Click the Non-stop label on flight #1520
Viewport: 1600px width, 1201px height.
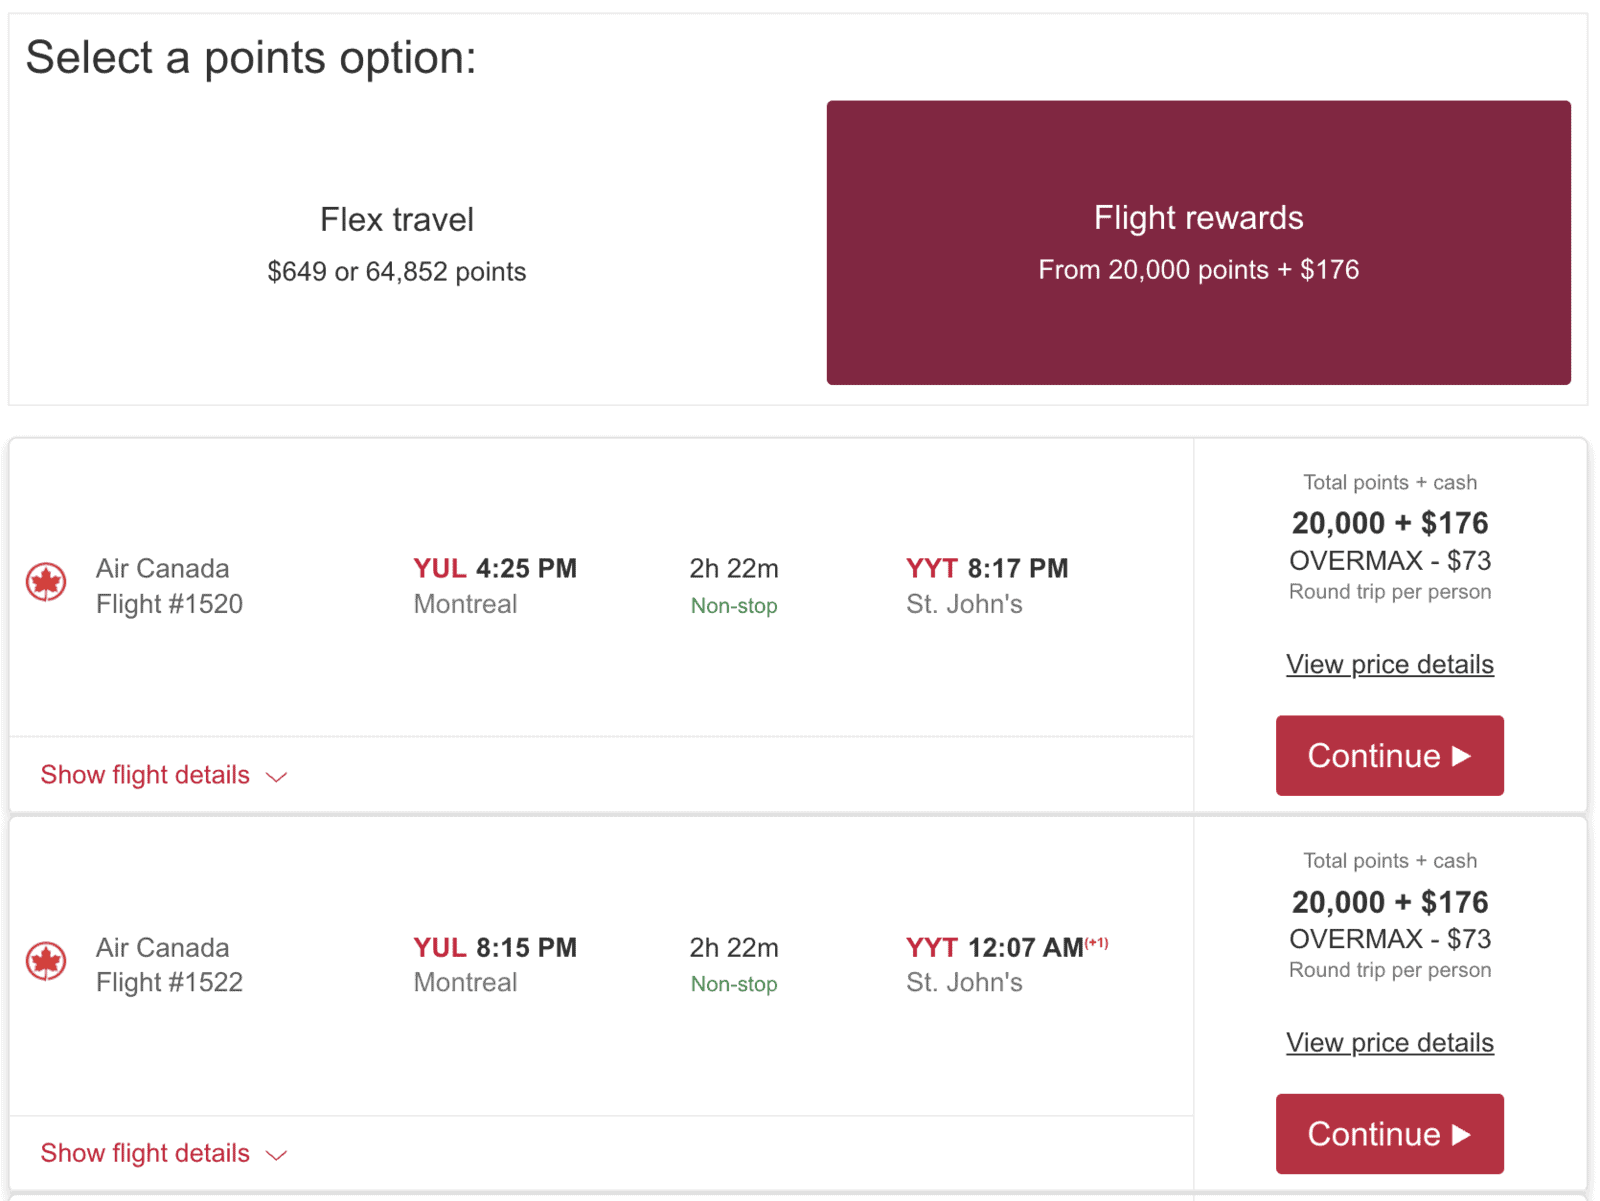point(734,606)
